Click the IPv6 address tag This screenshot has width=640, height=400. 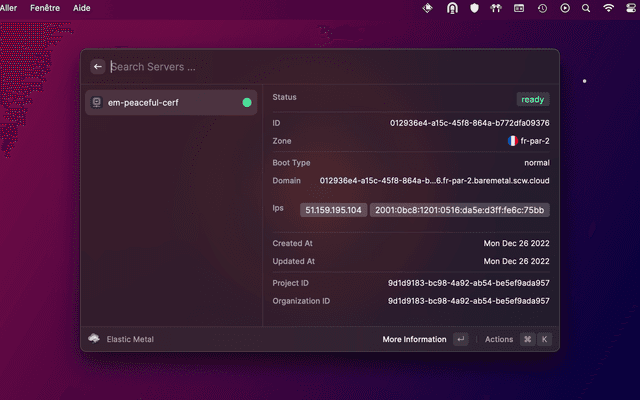(459, 210)
